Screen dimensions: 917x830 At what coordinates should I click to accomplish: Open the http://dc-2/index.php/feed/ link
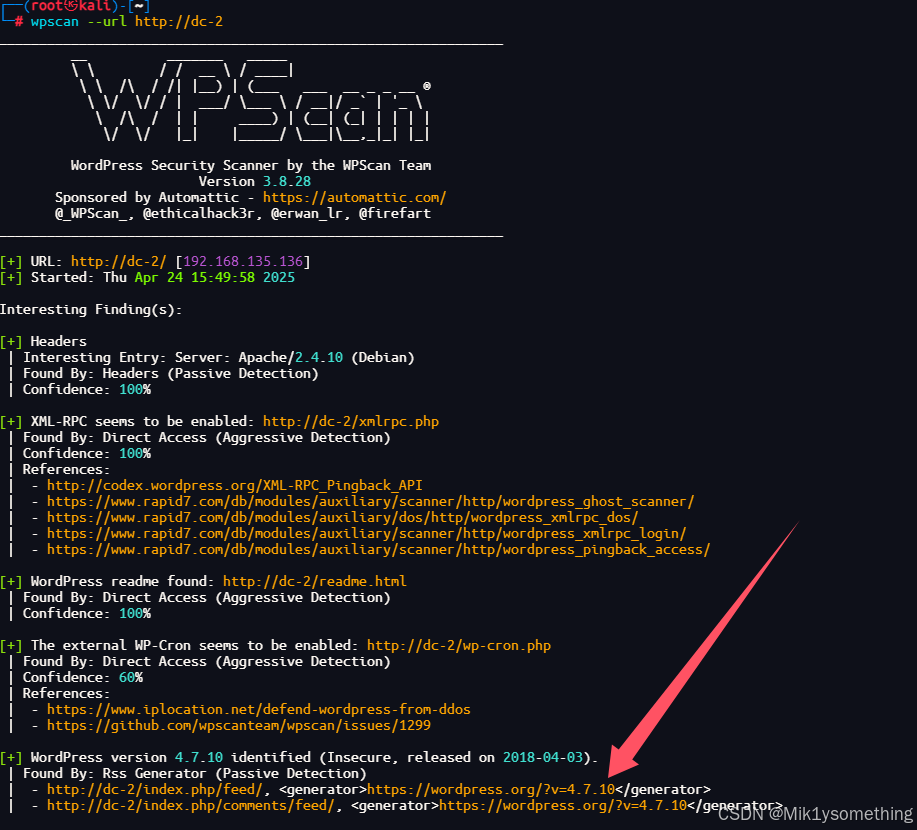coord(155,790)
